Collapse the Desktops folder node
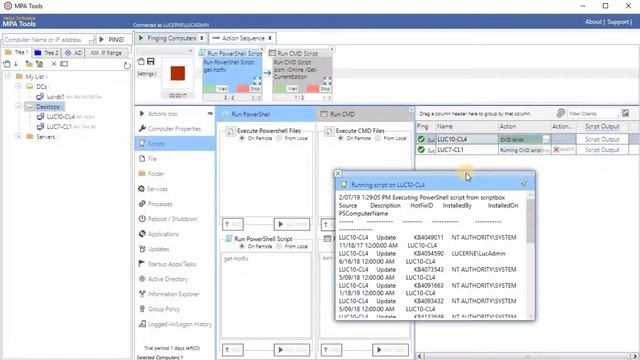The width and height of the screenshot is (640, 360). (18, 107)
